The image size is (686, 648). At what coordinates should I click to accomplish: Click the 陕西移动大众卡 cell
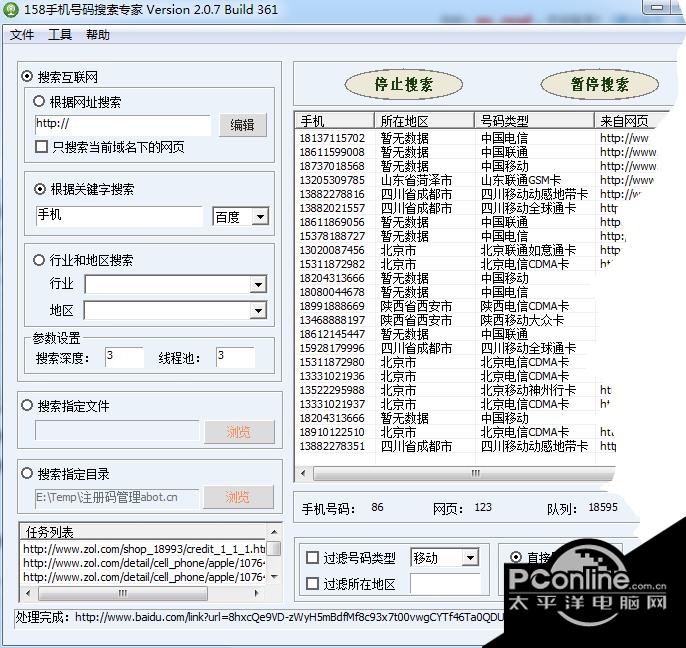point(522,320)
